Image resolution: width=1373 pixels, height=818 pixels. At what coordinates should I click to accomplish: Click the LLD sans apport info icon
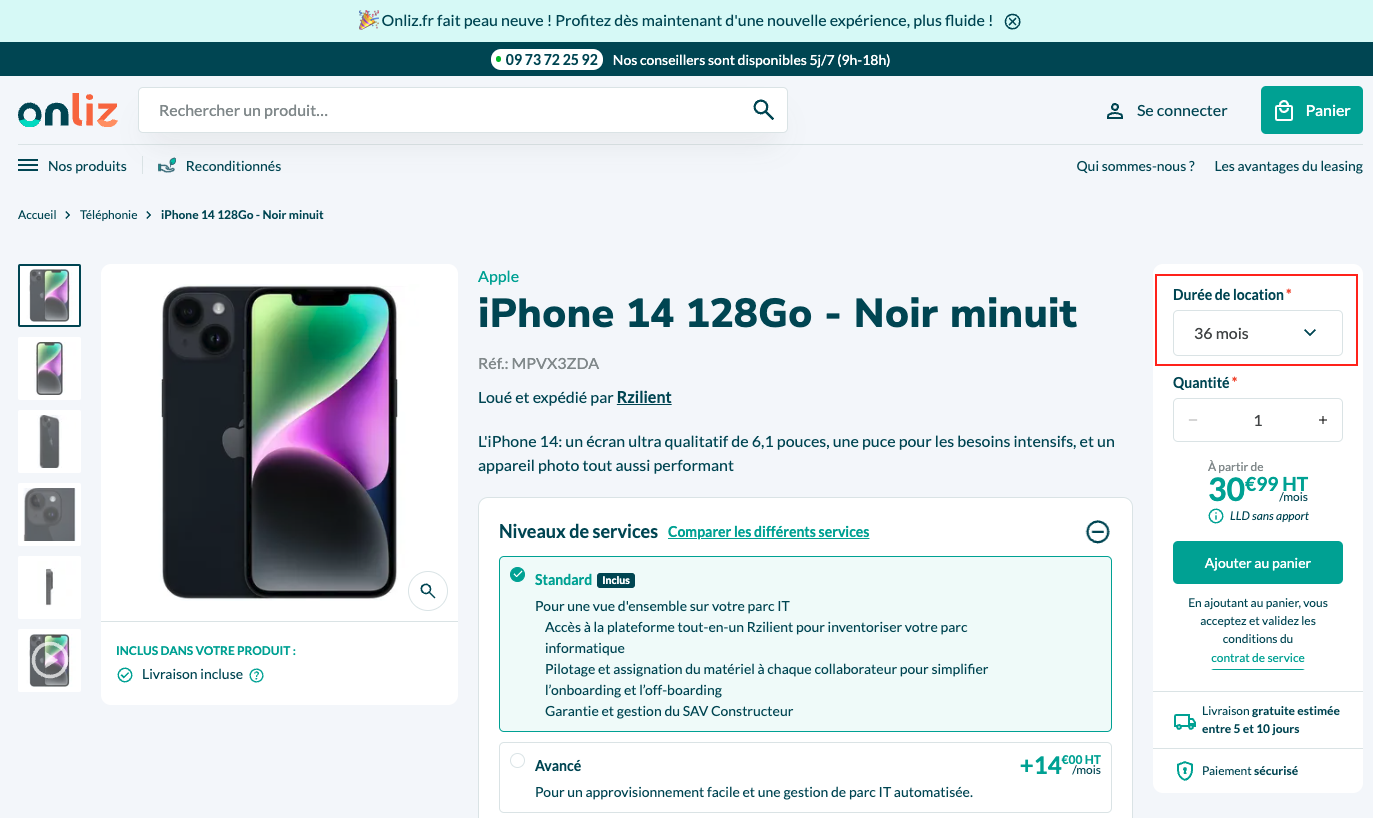(x=1216, y=516)
